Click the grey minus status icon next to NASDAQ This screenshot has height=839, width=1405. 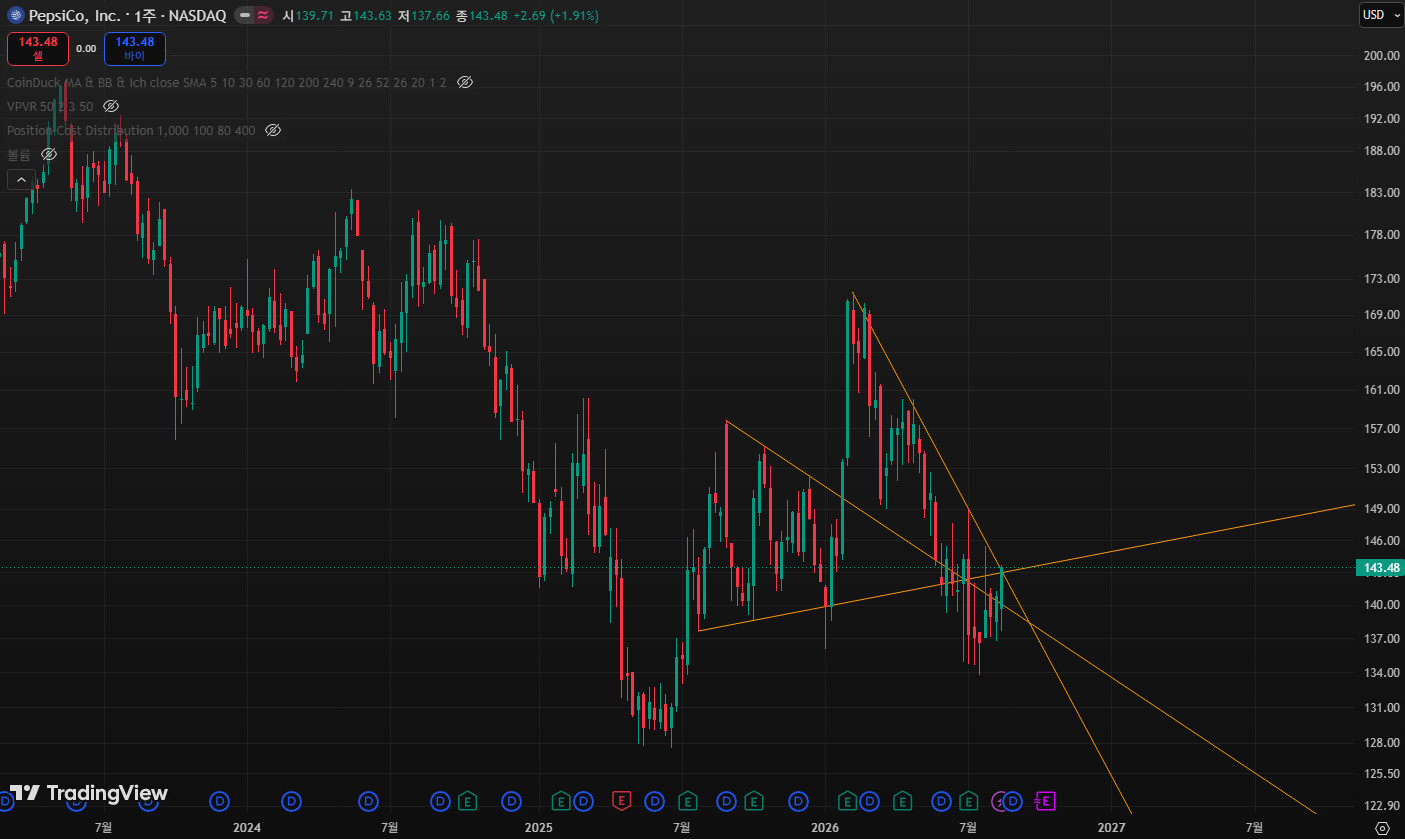pyautogui.click(x=244, y=15)
